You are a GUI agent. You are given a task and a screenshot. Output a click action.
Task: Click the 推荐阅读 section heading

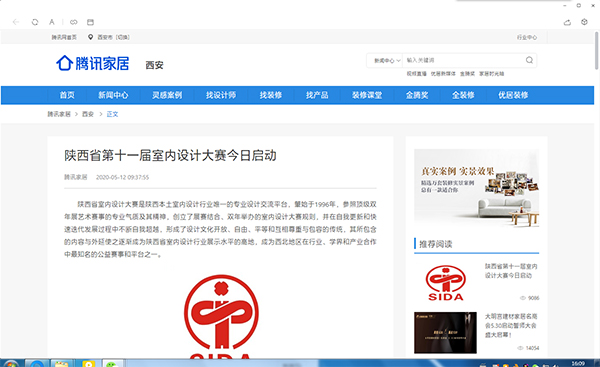coord(436,244)
